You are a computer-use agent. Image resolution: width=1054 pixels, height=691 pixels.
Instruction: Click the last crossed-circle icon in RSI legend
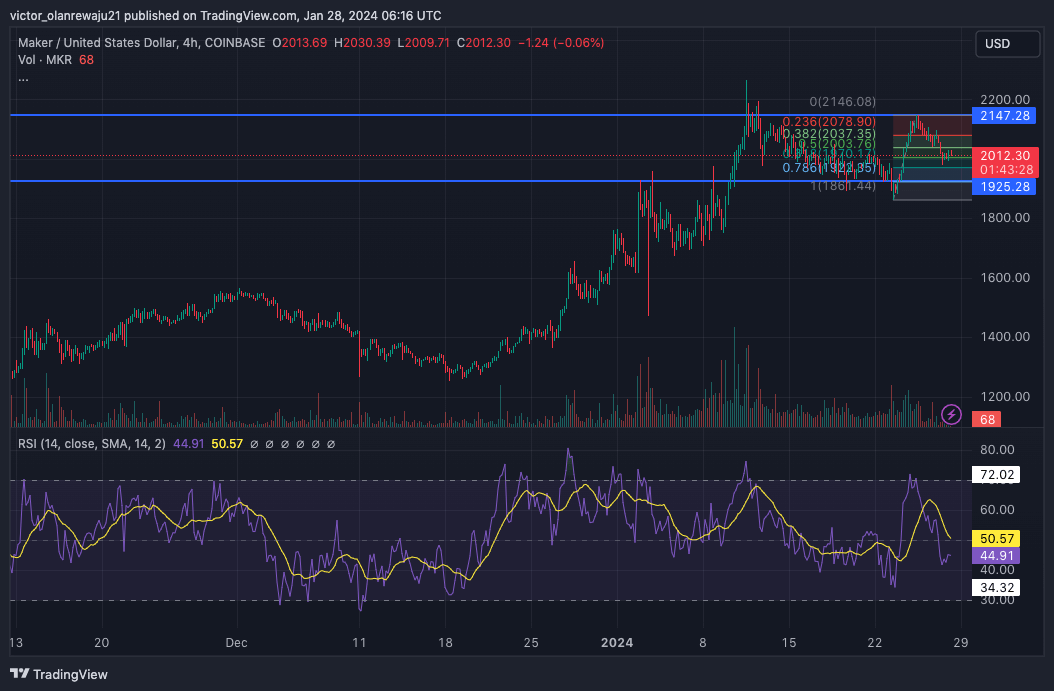(x=329, y=444)
